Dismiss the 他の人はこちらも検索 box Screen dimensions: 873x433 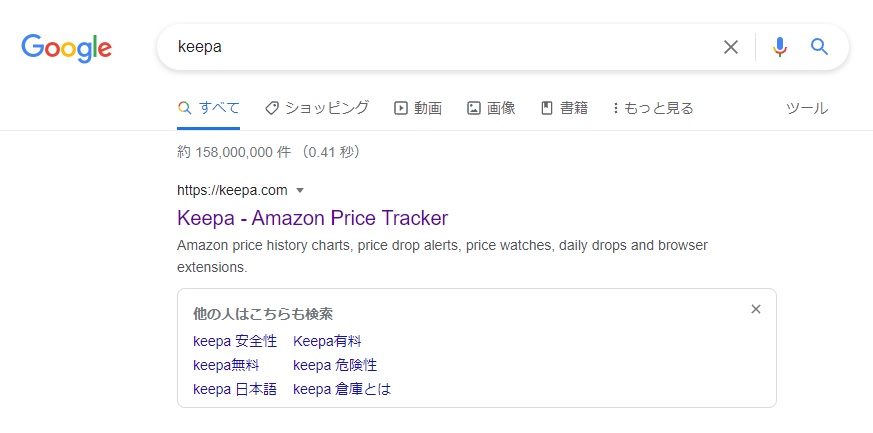(x=756, y=309)
